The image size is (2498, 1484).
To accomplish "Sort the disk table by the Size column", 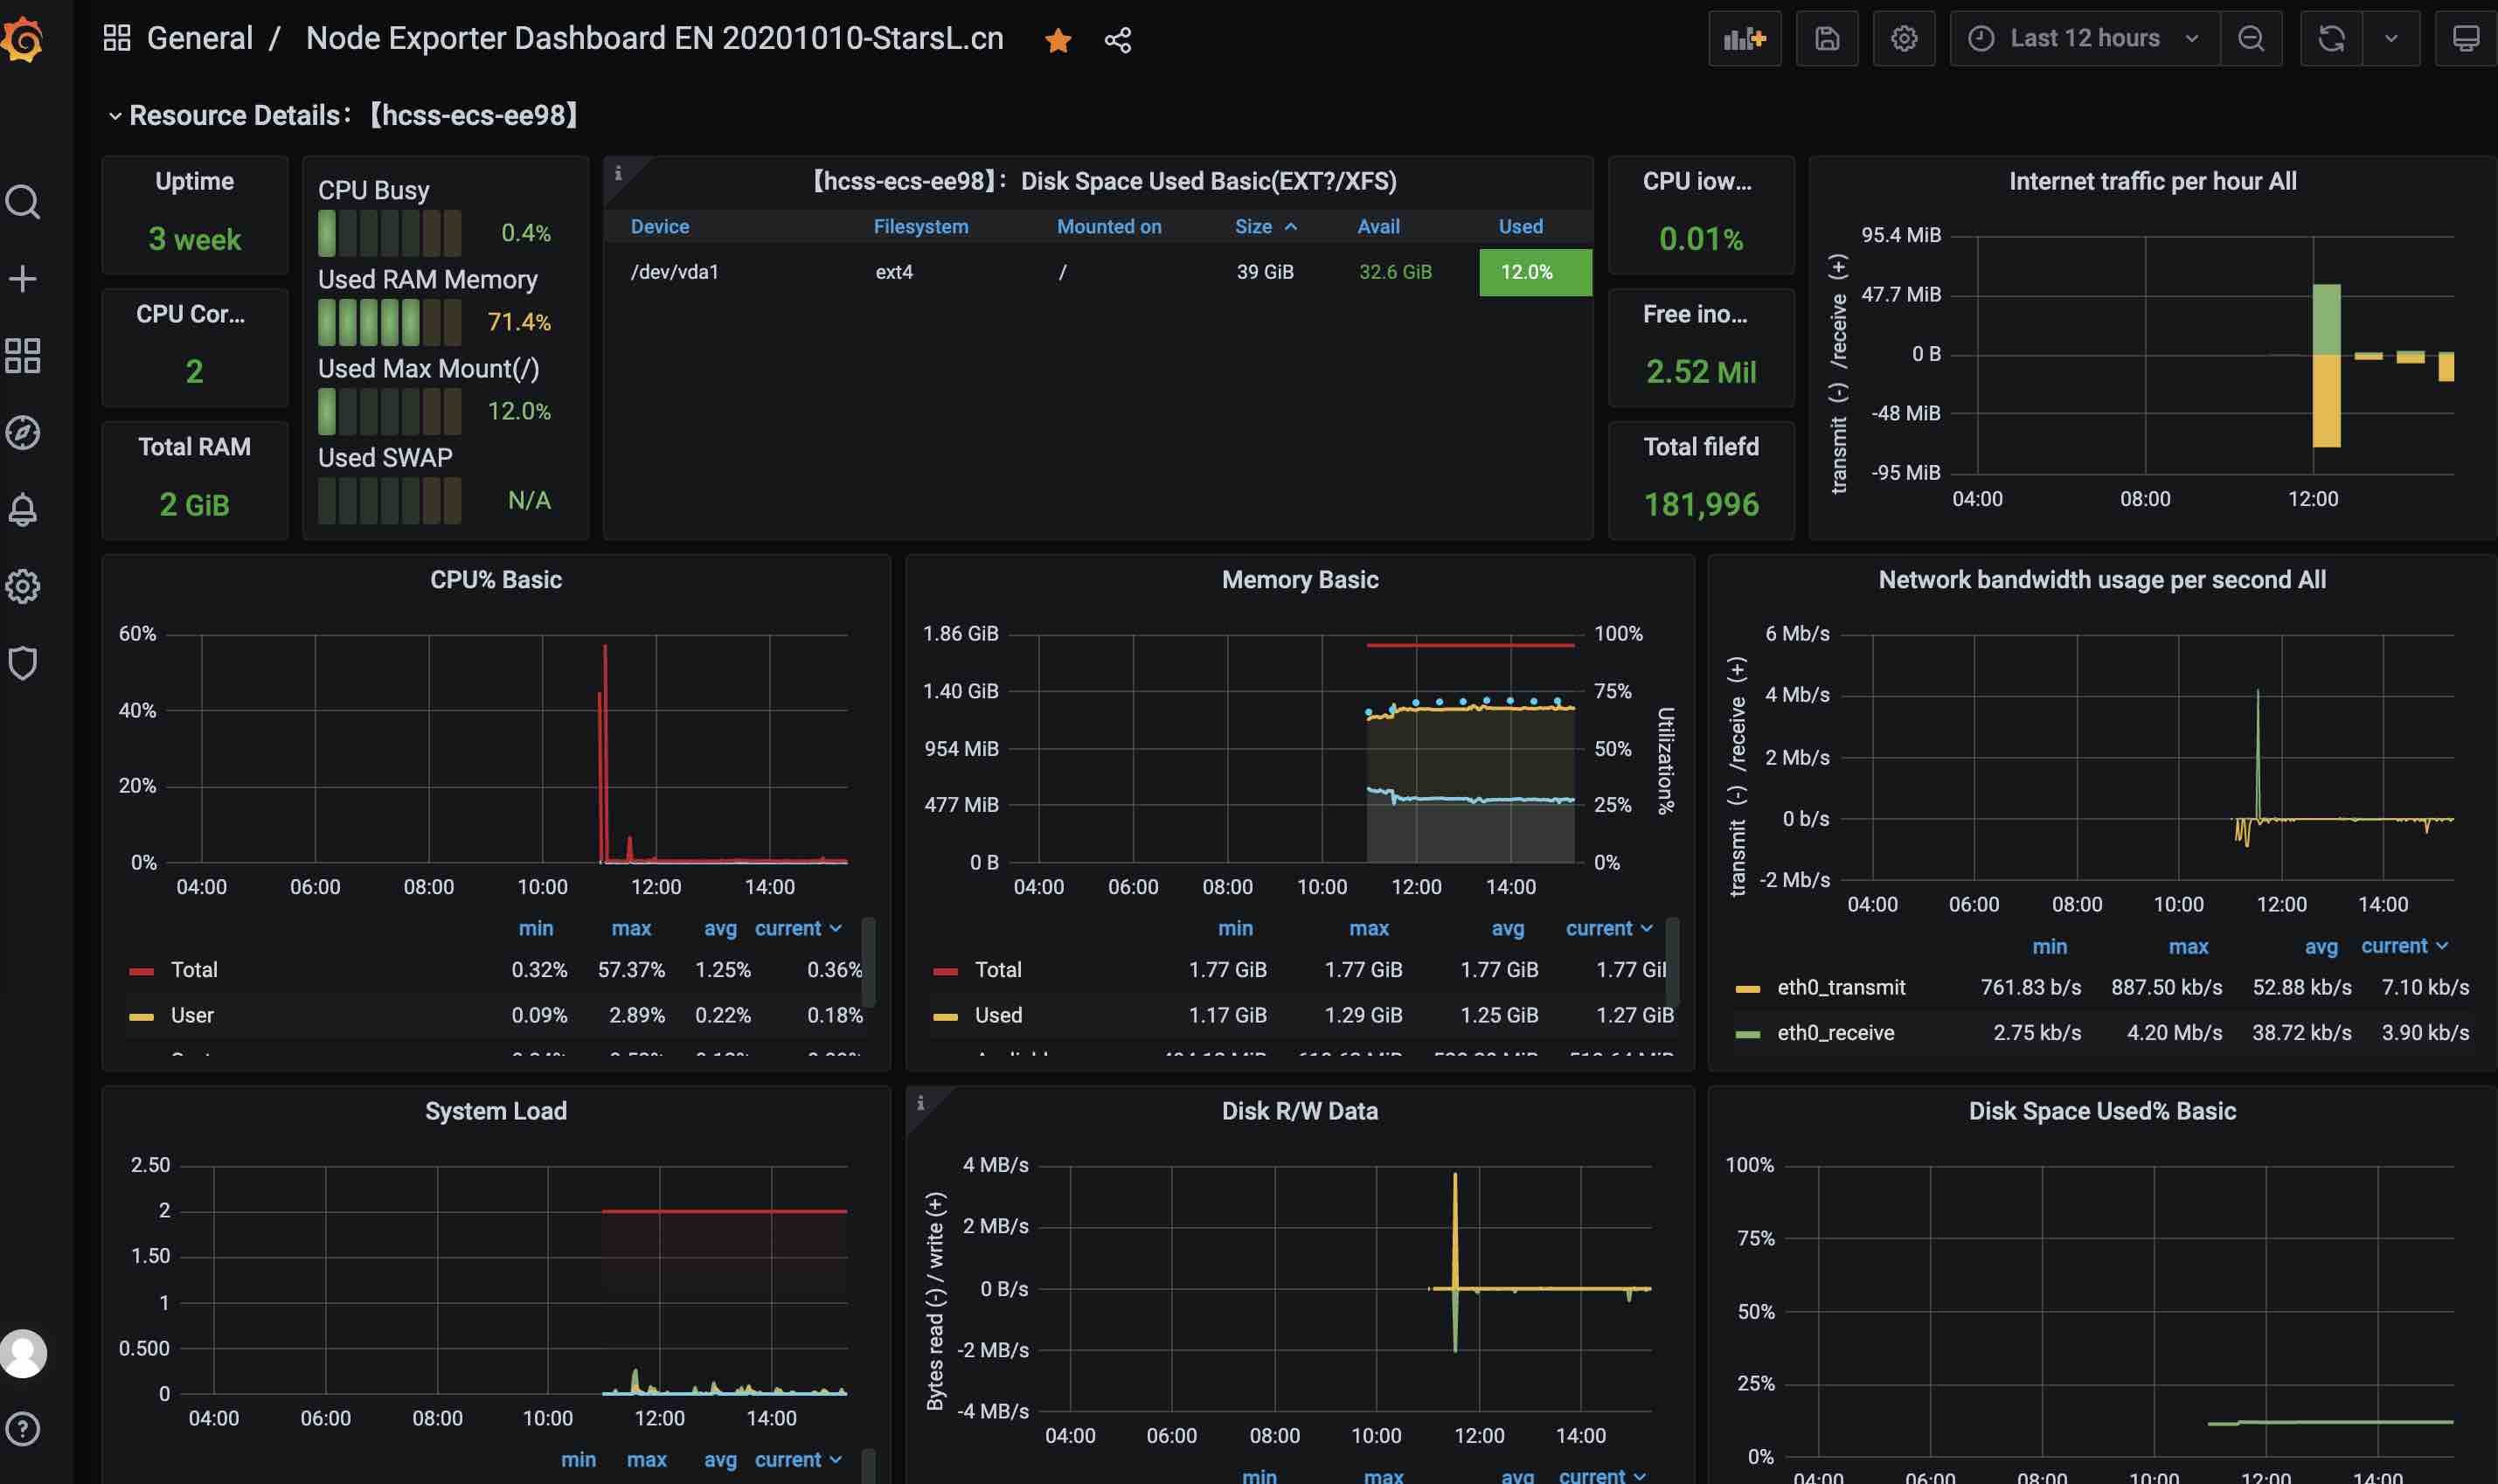I will [1253, 227].
